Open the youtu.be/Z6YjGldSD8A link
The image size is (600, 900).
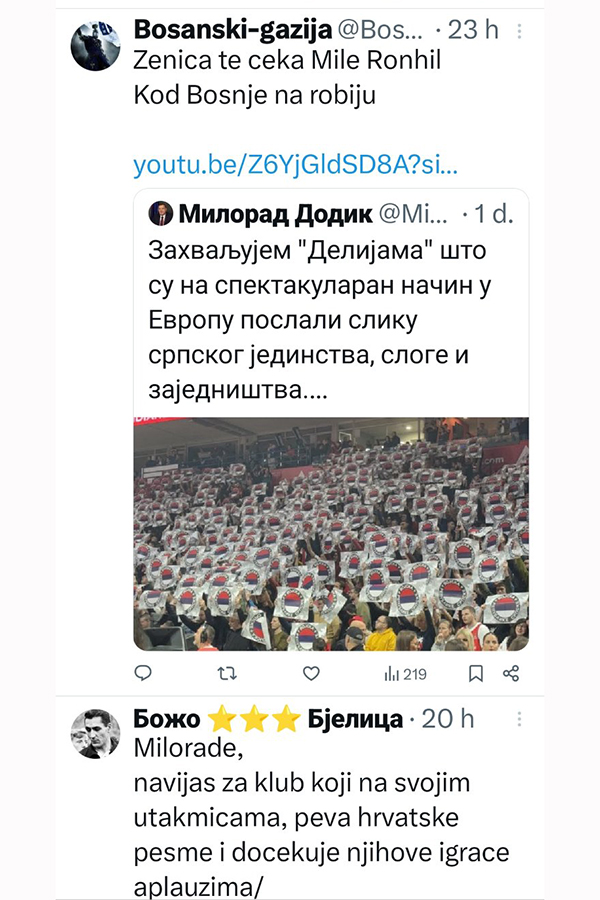296,165
